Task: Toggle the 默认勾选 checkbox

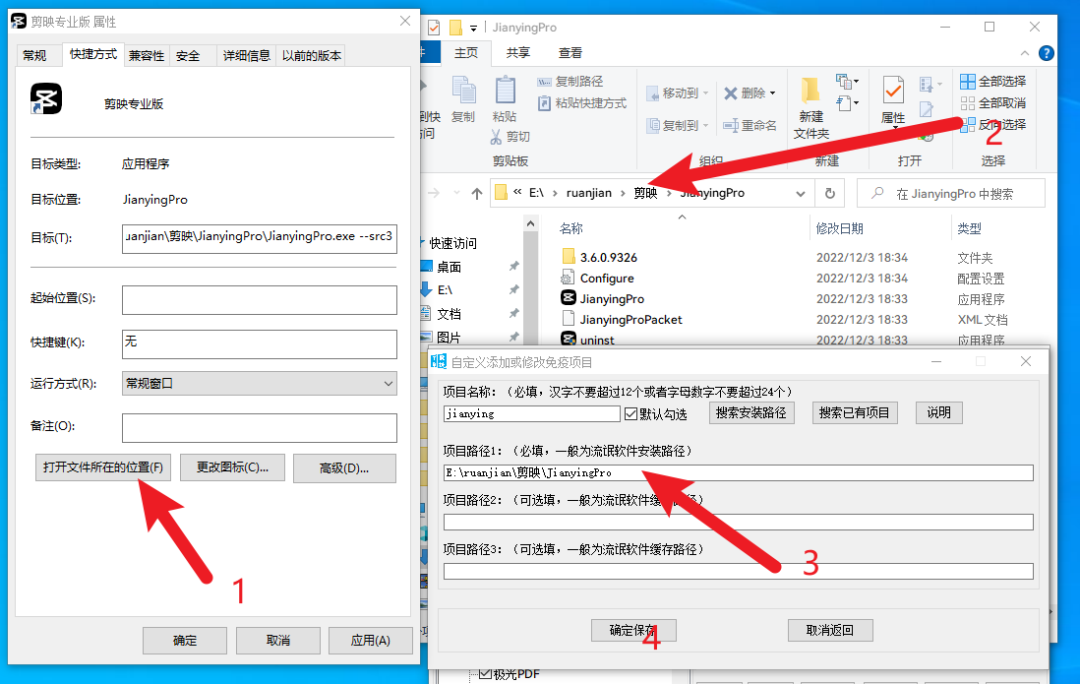Action: pos(631,414)
